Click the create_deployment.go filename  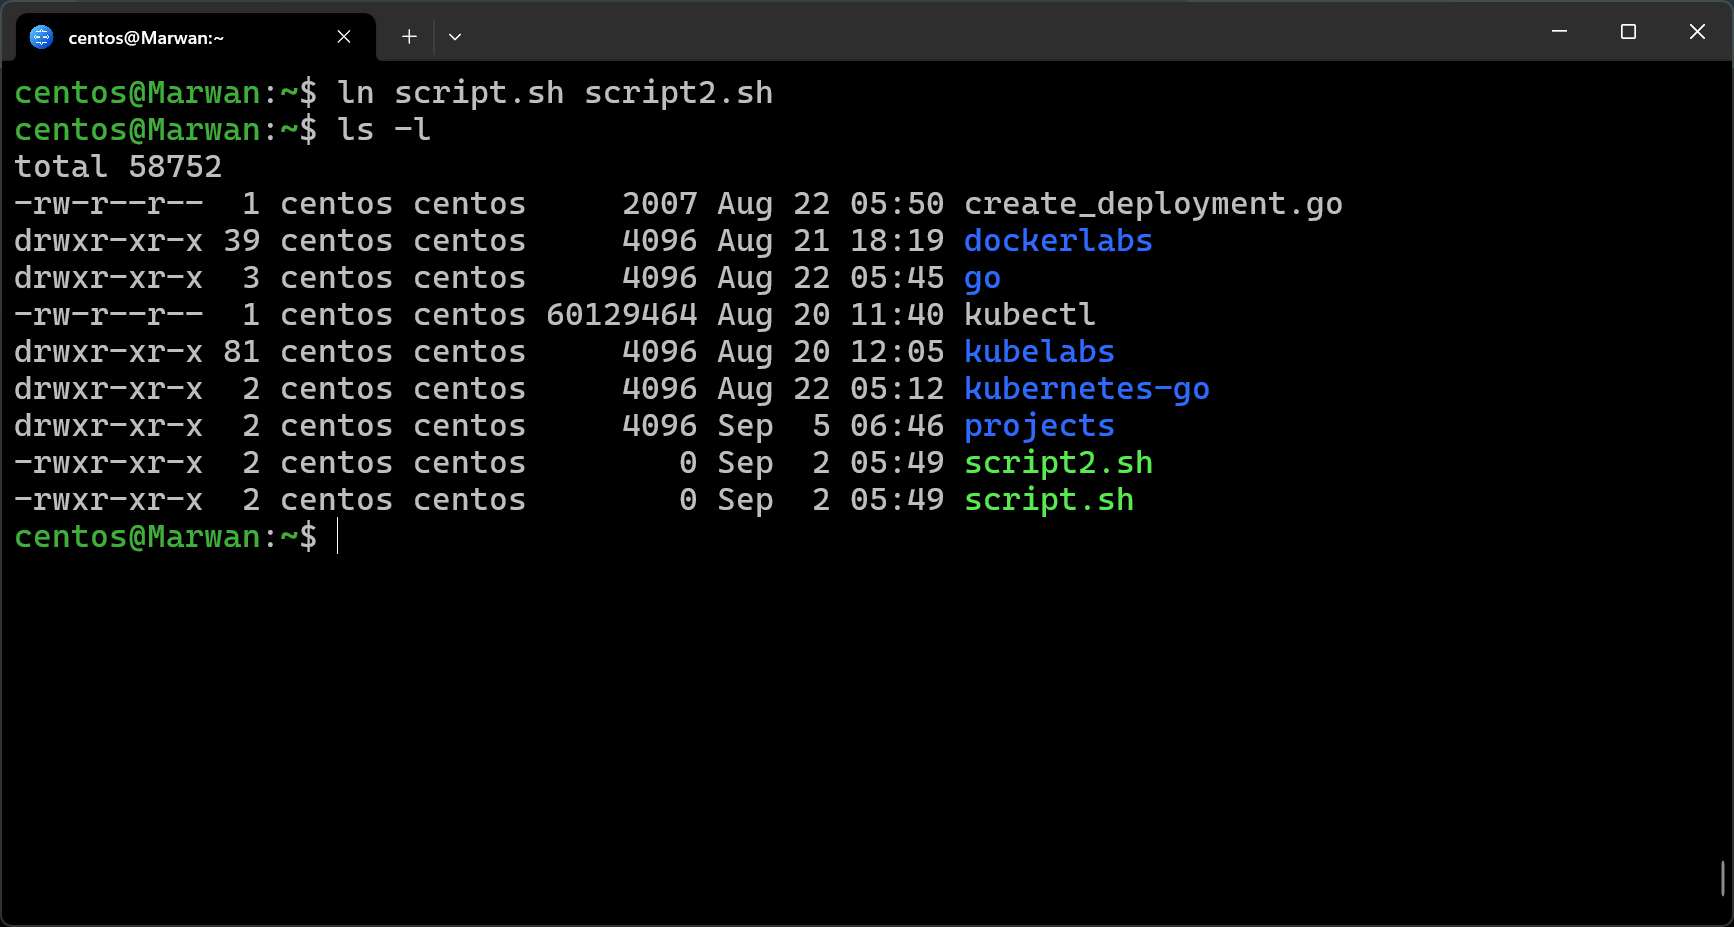(1153, 204)
